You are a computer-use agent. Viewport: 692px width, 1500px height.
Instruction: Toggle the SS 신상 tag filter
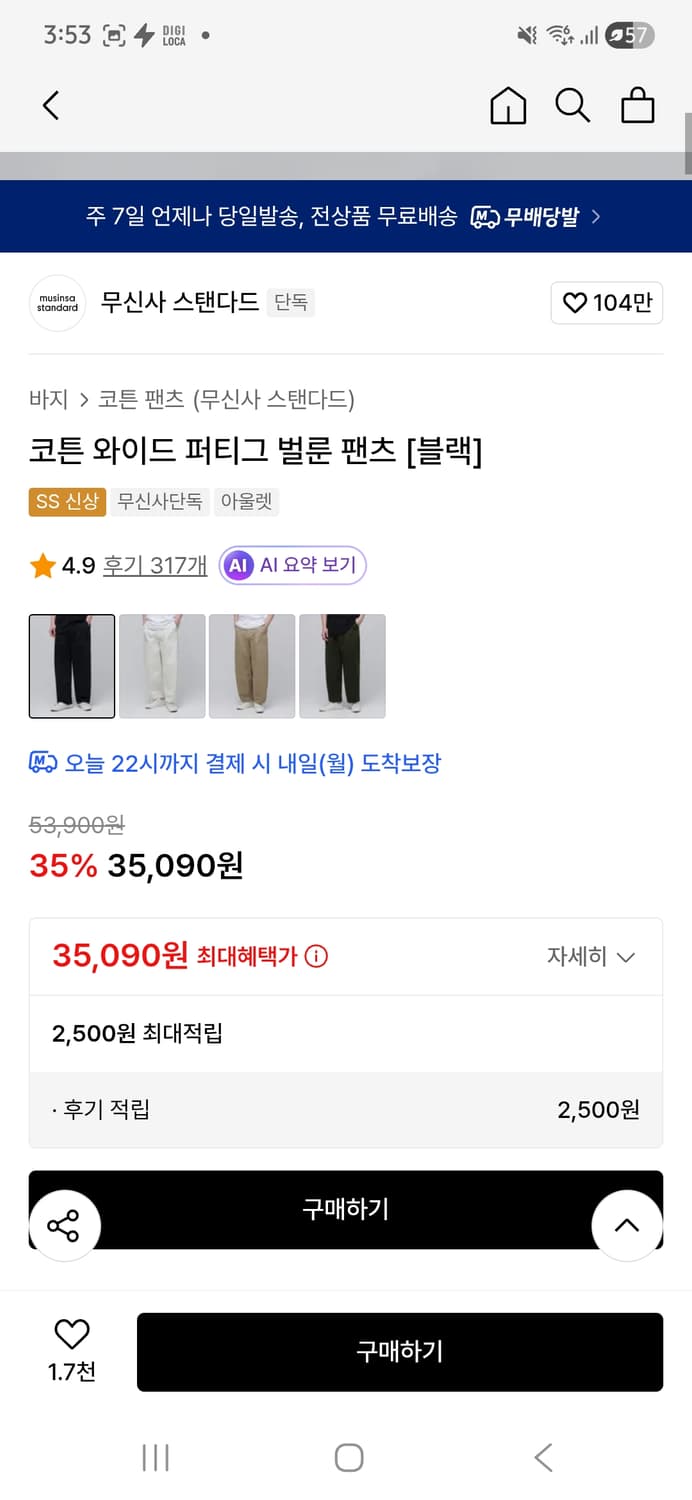(66, 502)
